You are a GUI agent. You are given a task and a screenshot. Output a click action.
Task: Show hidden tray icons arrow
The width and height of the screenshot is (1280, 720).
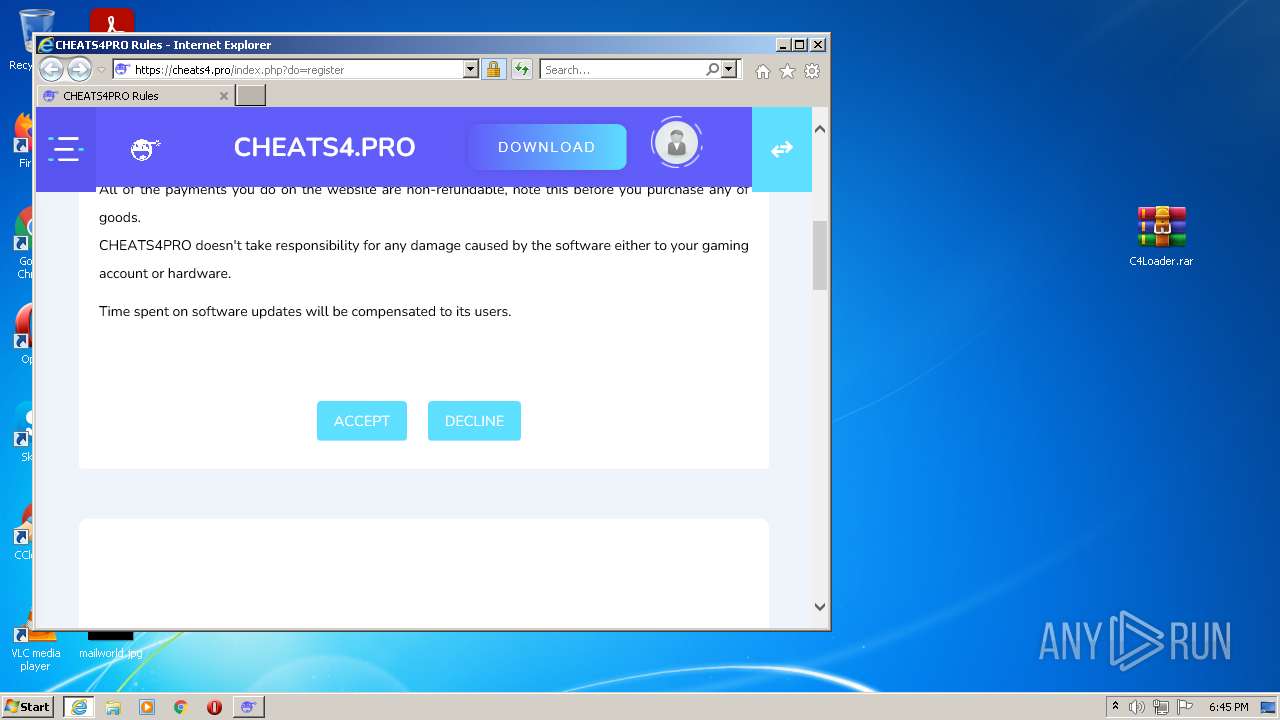1115,707
